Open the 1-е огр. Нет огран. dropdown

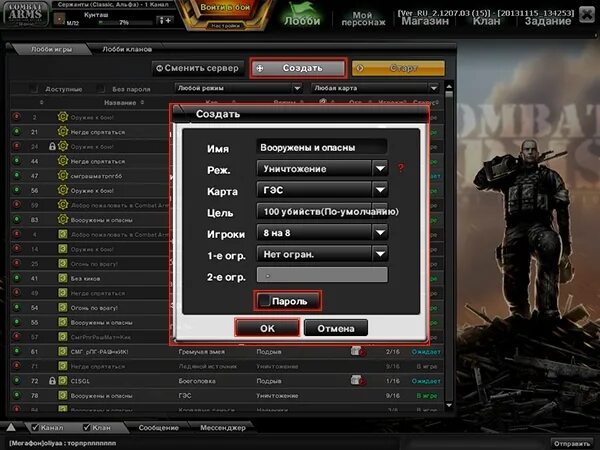[x=323, y=254]
